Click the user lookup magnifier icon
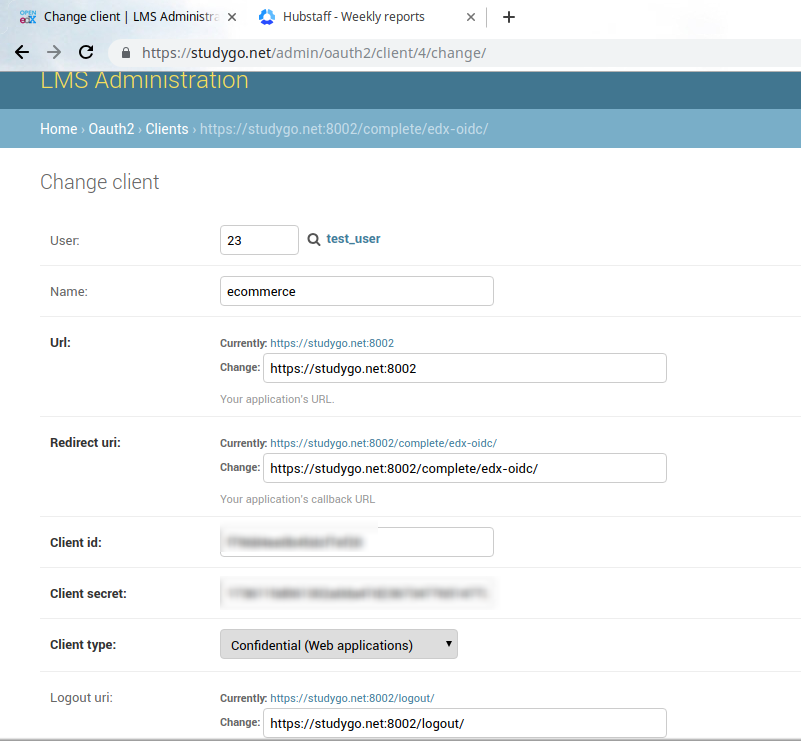 click(x=313, y=240)
